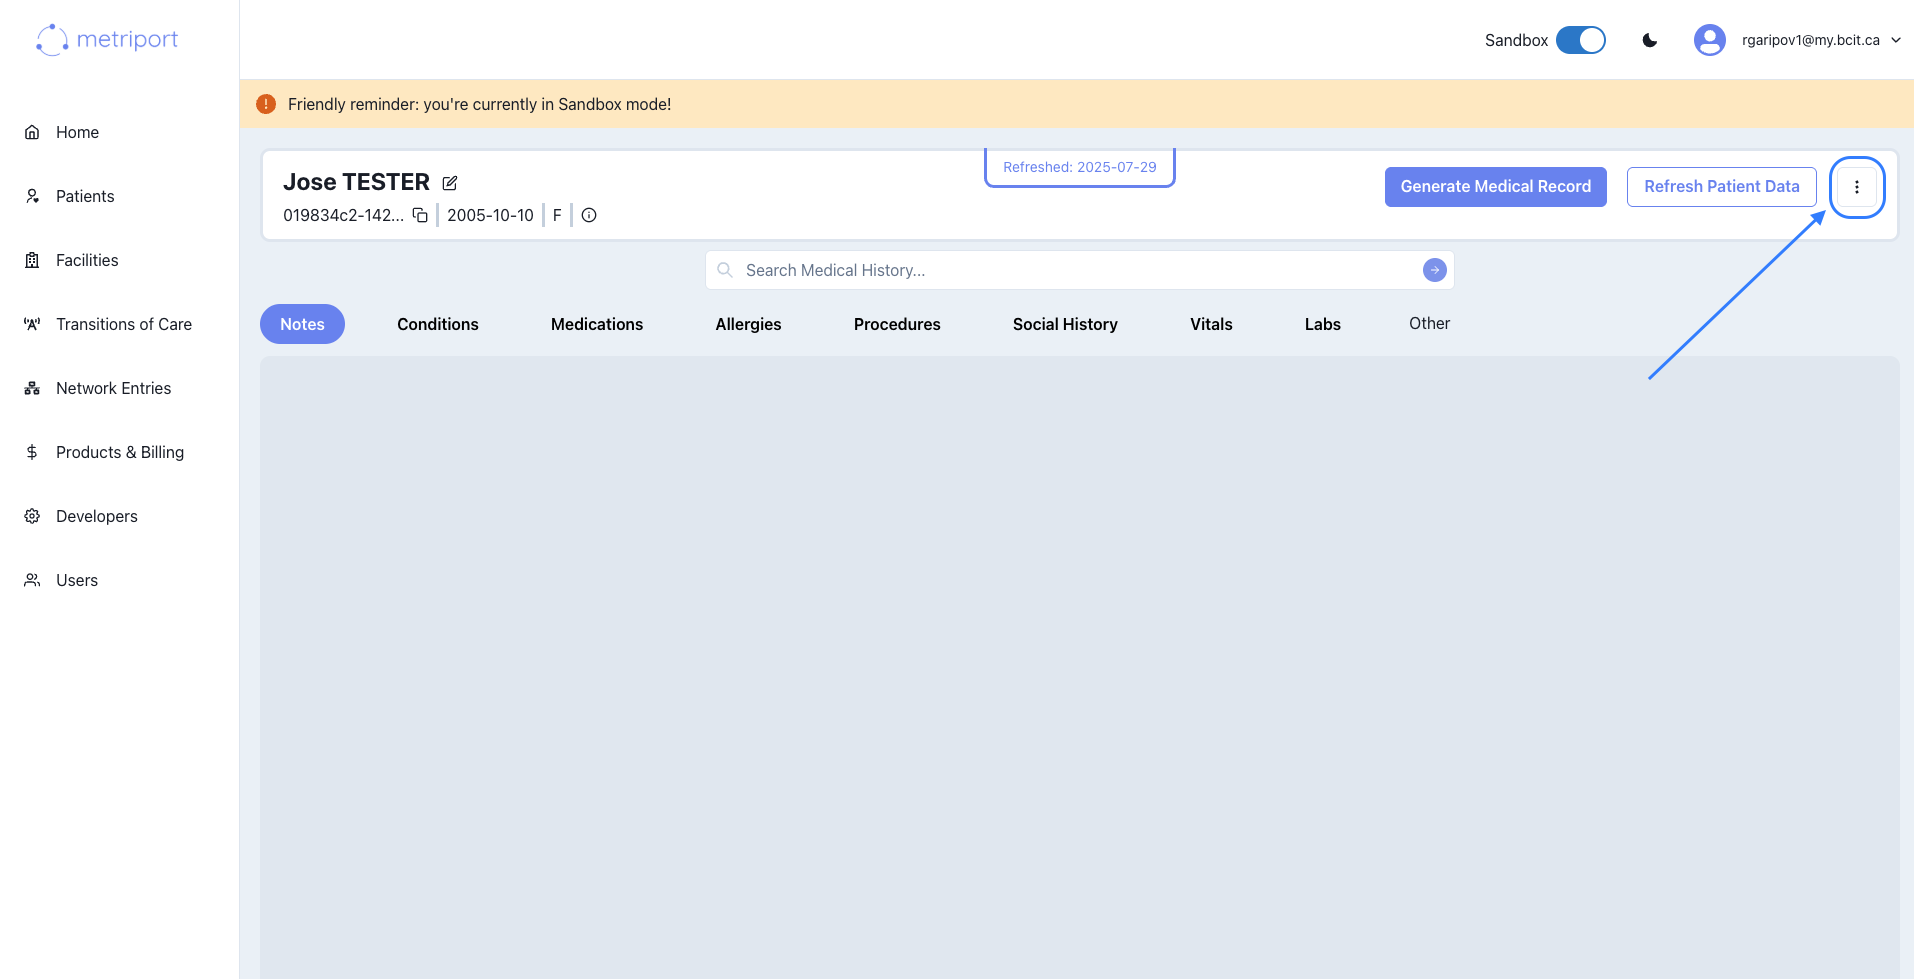Select the Network Entries icon

(31, 388)
